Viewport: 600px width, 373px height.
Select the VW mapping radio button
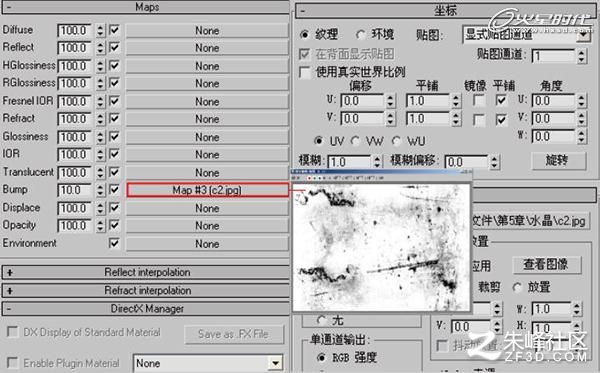356,141
